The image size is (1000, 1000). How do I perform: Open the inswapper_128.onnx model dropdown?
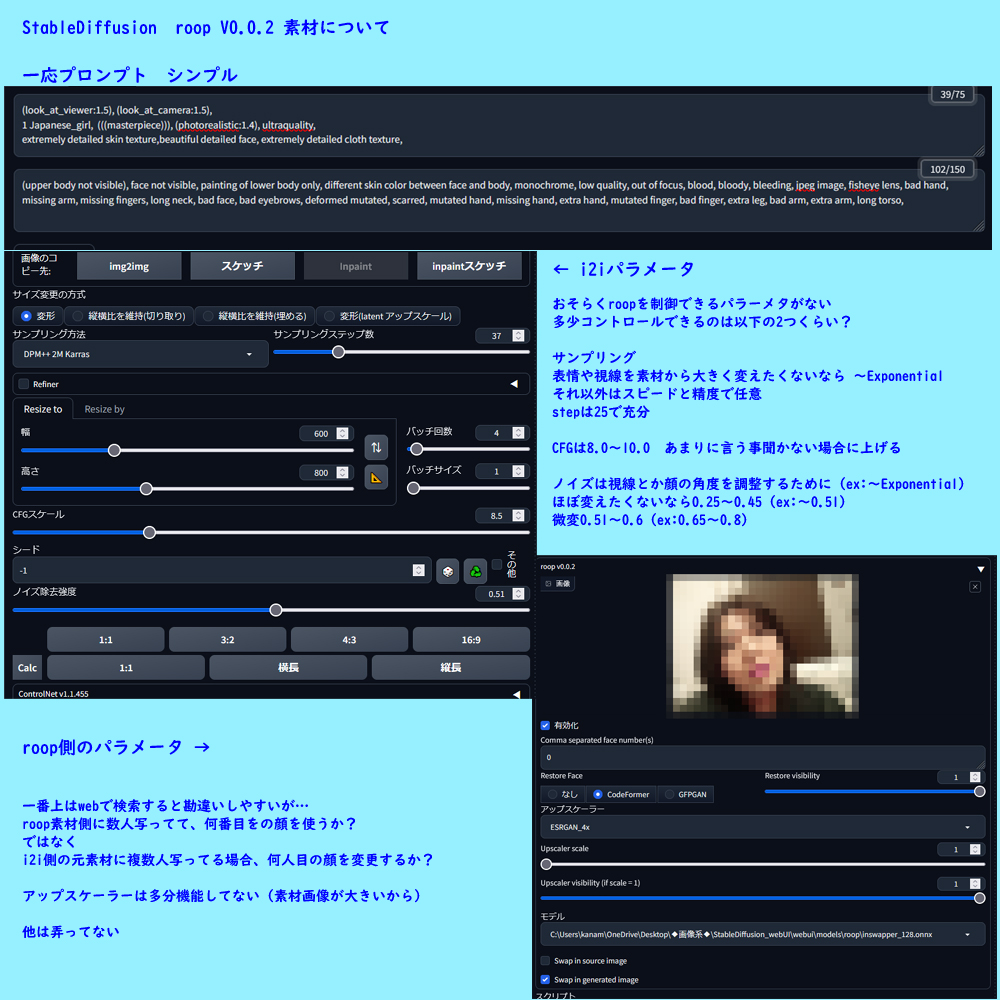[x=763, y=934]
